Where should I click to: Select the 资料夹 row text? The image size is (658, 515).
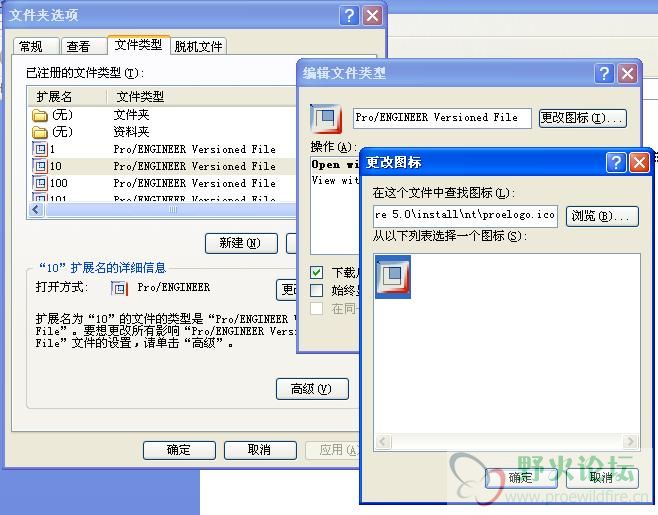131,132
